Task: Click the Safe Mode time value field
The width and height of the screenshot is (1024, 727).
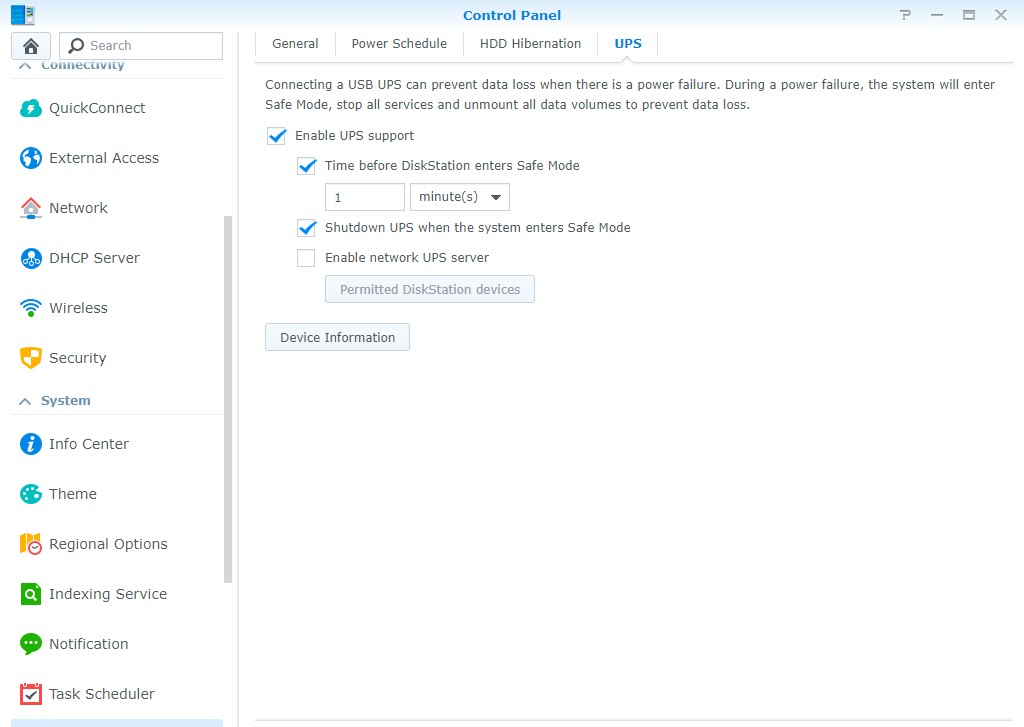Action: pyautogui.click(x=365, y=197)
